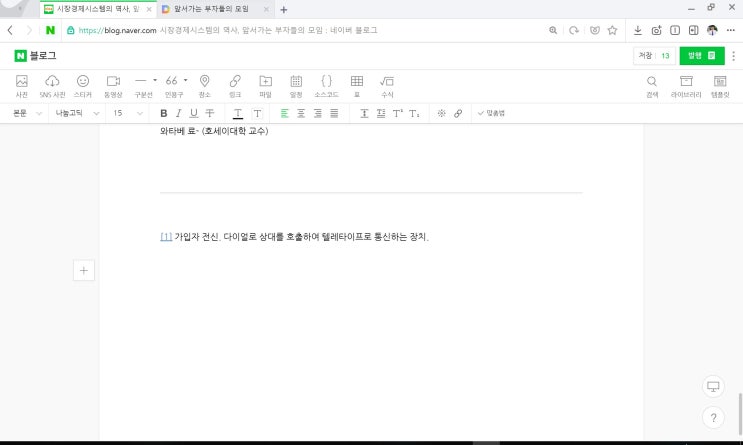
Task: Open the 나눔고딕 font dropdown
Action: 77,113
